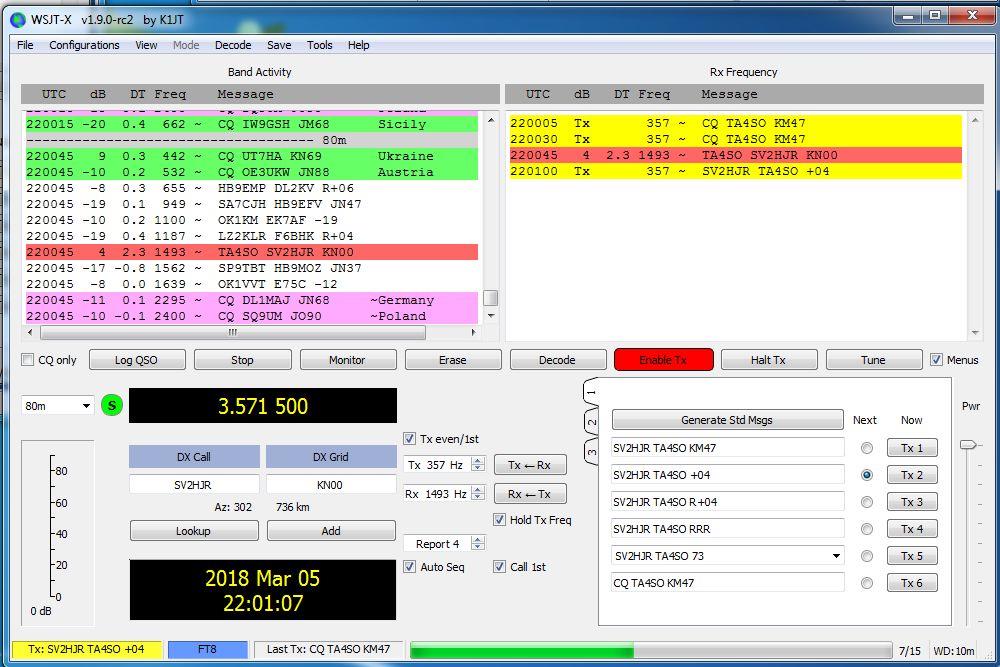
Task: Click the 3.571 500 frequency display
Action: pyautogui.click(x=263, y=406)
